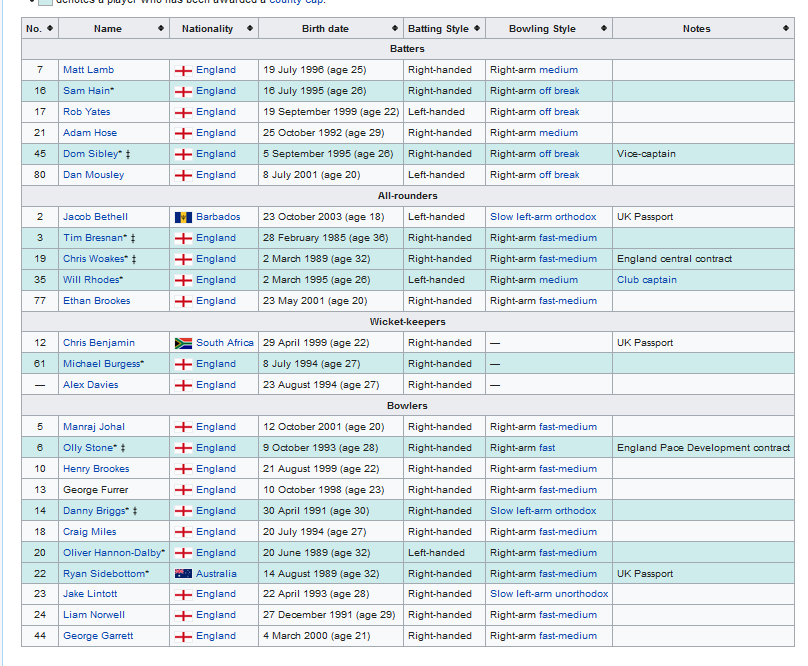Click the 'medium' bowling link in Adam Hose's row
808x666 pixels.
click(559, 133)
